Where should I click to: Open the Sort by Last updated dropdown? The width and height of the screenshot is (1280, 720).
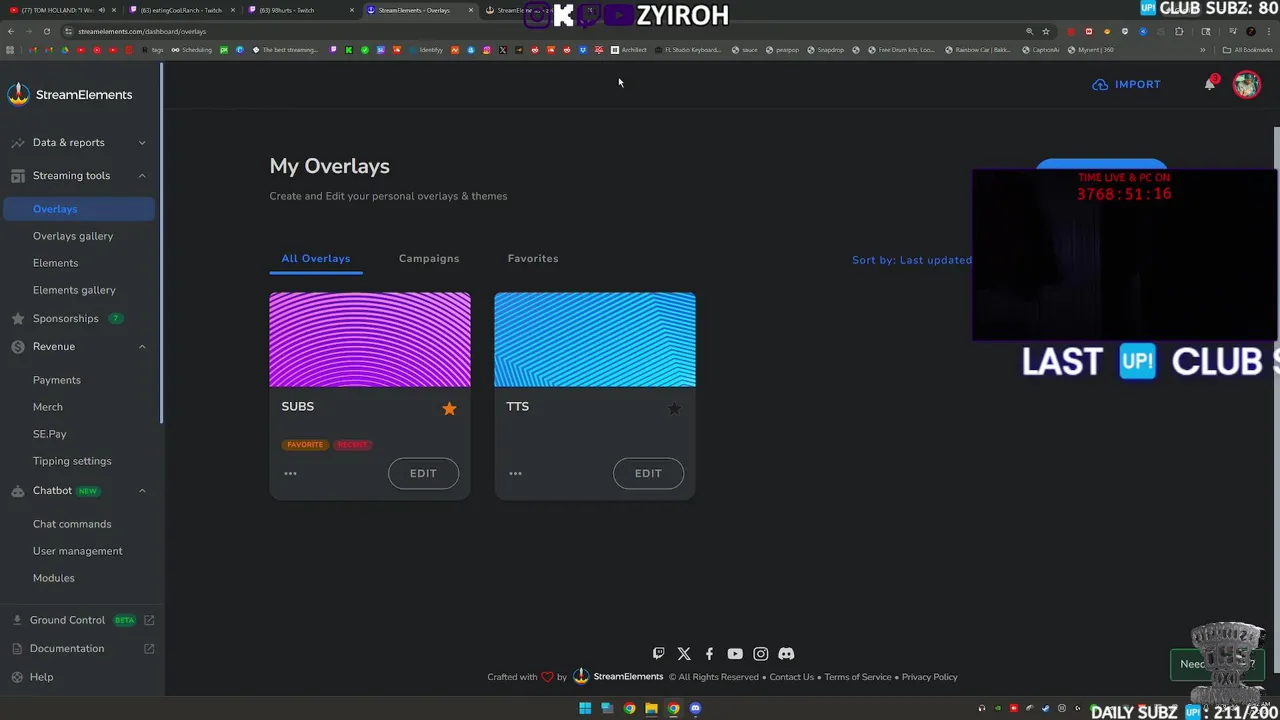pyautogui.click(x=912, y=260)
